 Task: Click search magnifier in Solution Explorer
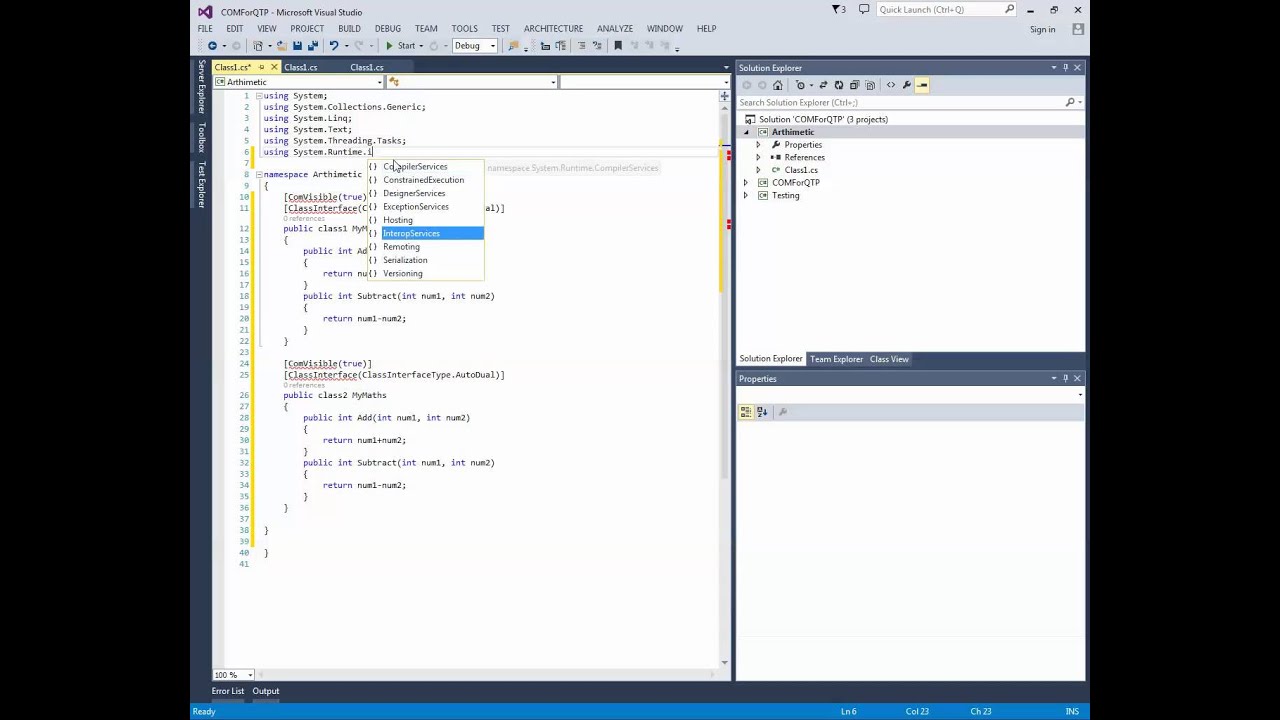tap(1070, 102)
